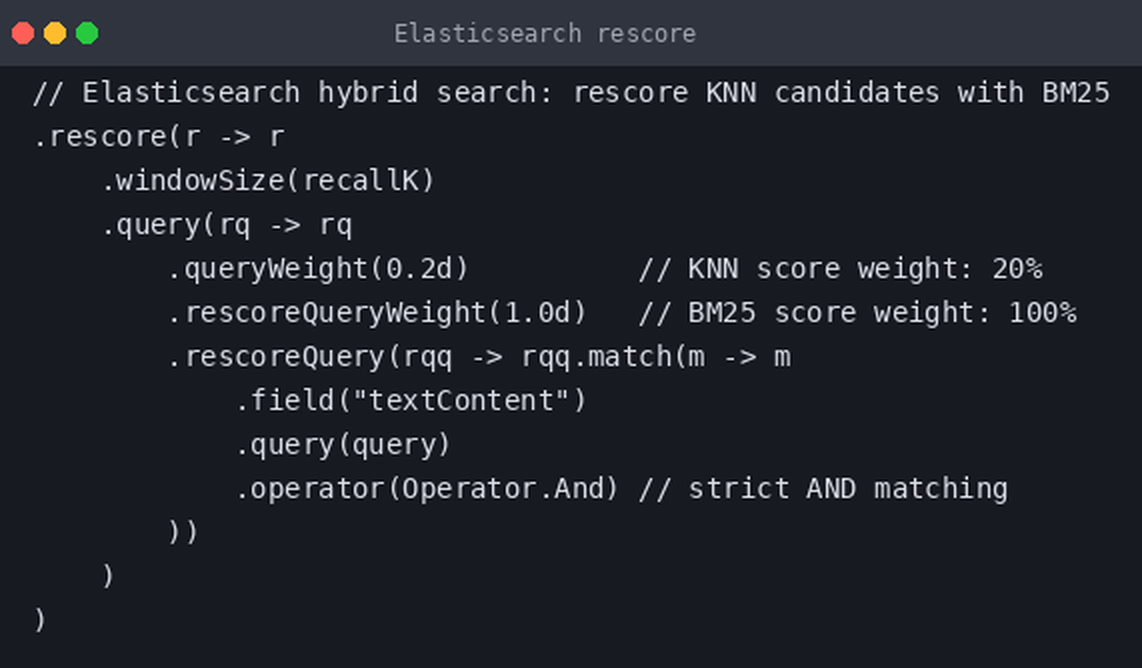This screenshot has width=1142, height=668.
Task: Click the final closing parenthesis line
Action: (39, 620)
